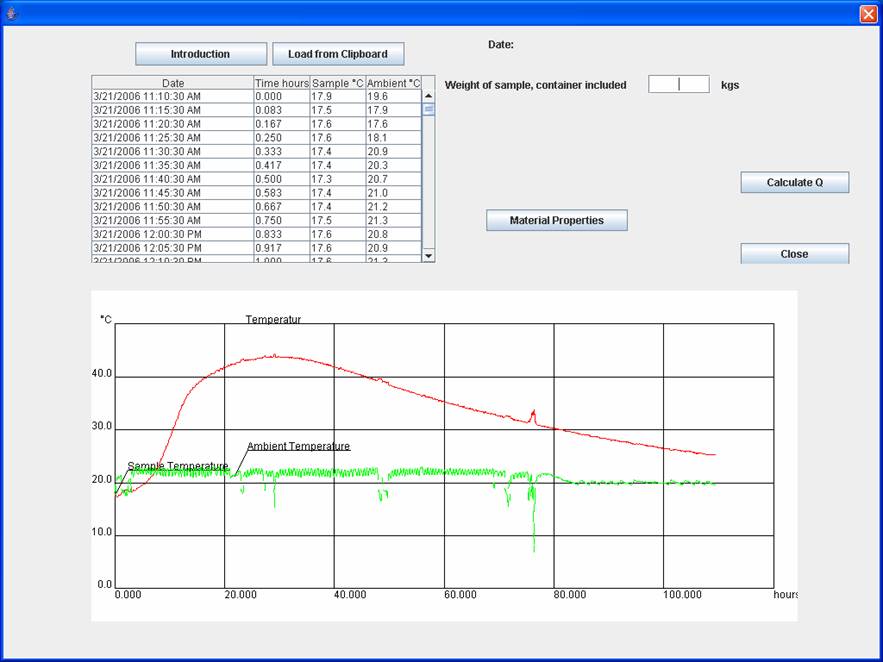Screen dimensions: 883x662
Task: Click the table scrollbar up arrow
Action: tap(429, 96)
